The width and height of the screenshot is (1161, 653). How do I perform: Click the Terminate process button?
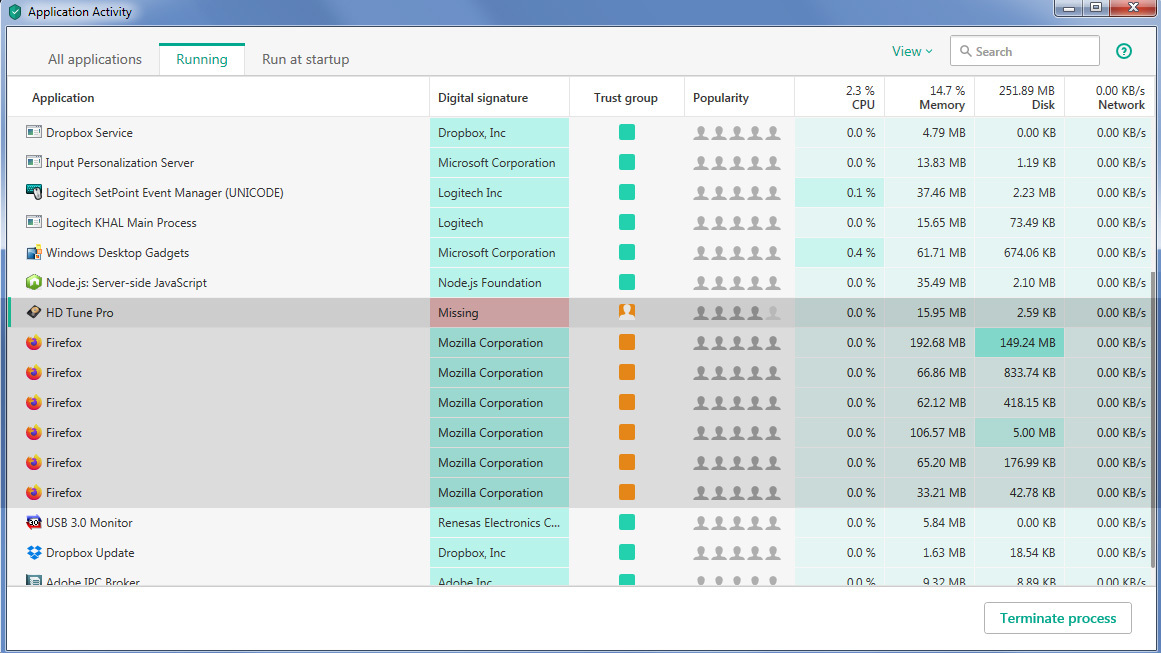tap(1057, 618)
